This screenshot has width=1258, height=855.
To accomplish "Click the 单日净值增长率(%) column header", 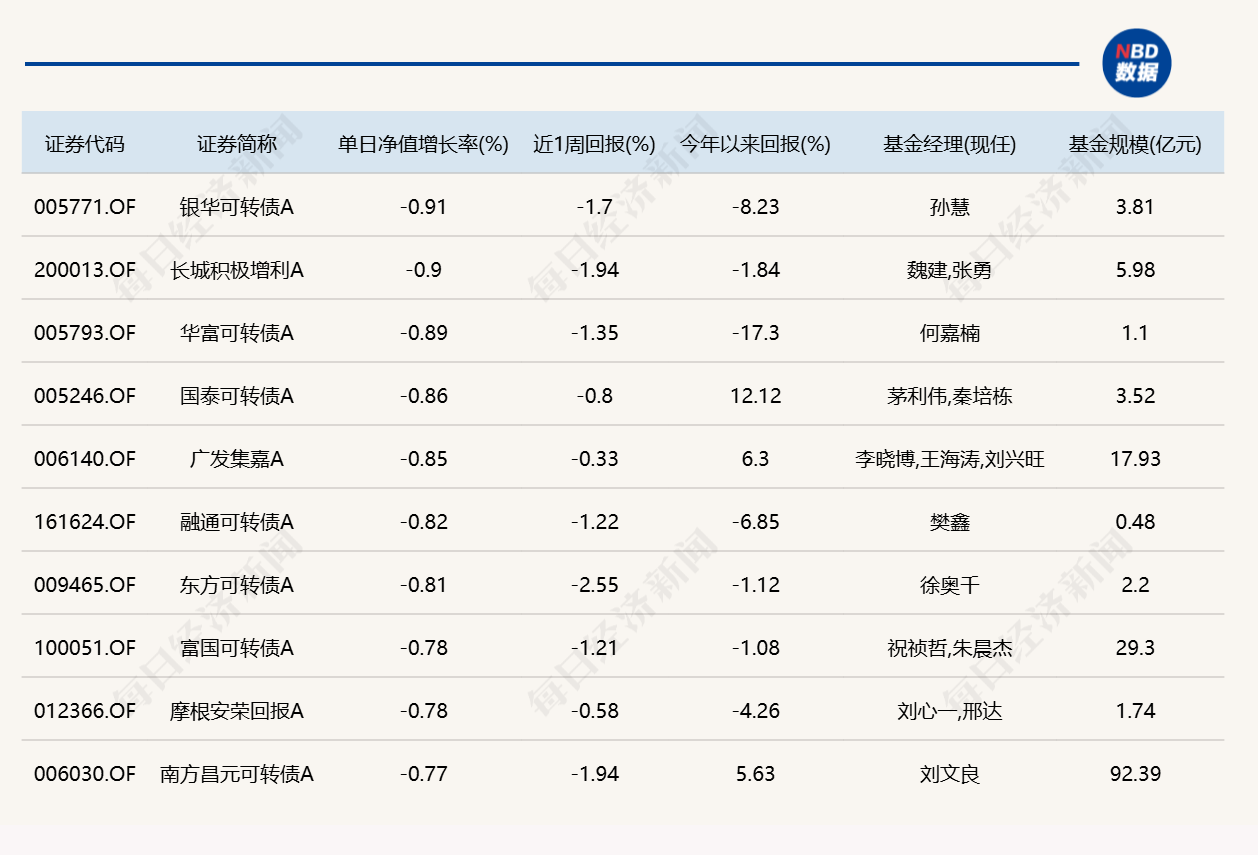I will tap(423, 144).
